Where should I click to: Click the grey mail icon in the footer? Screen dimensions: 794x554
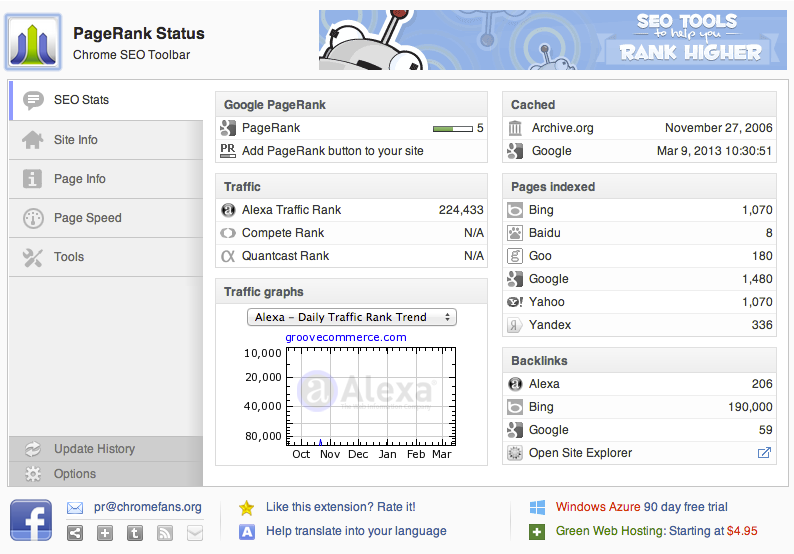[x=195, y=533]
